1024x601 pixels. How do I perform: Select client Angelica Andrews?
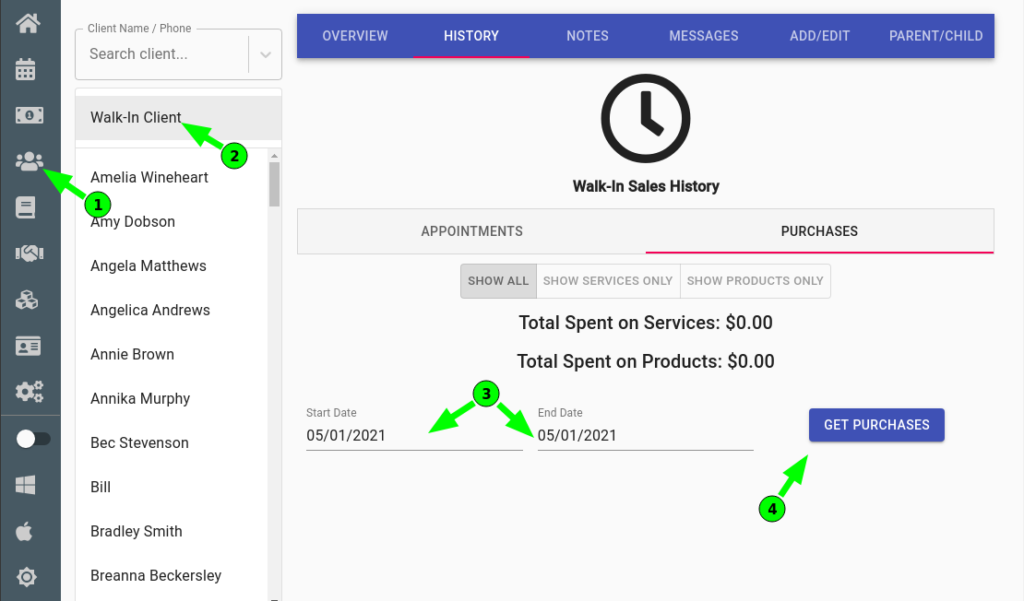point(172,310)
